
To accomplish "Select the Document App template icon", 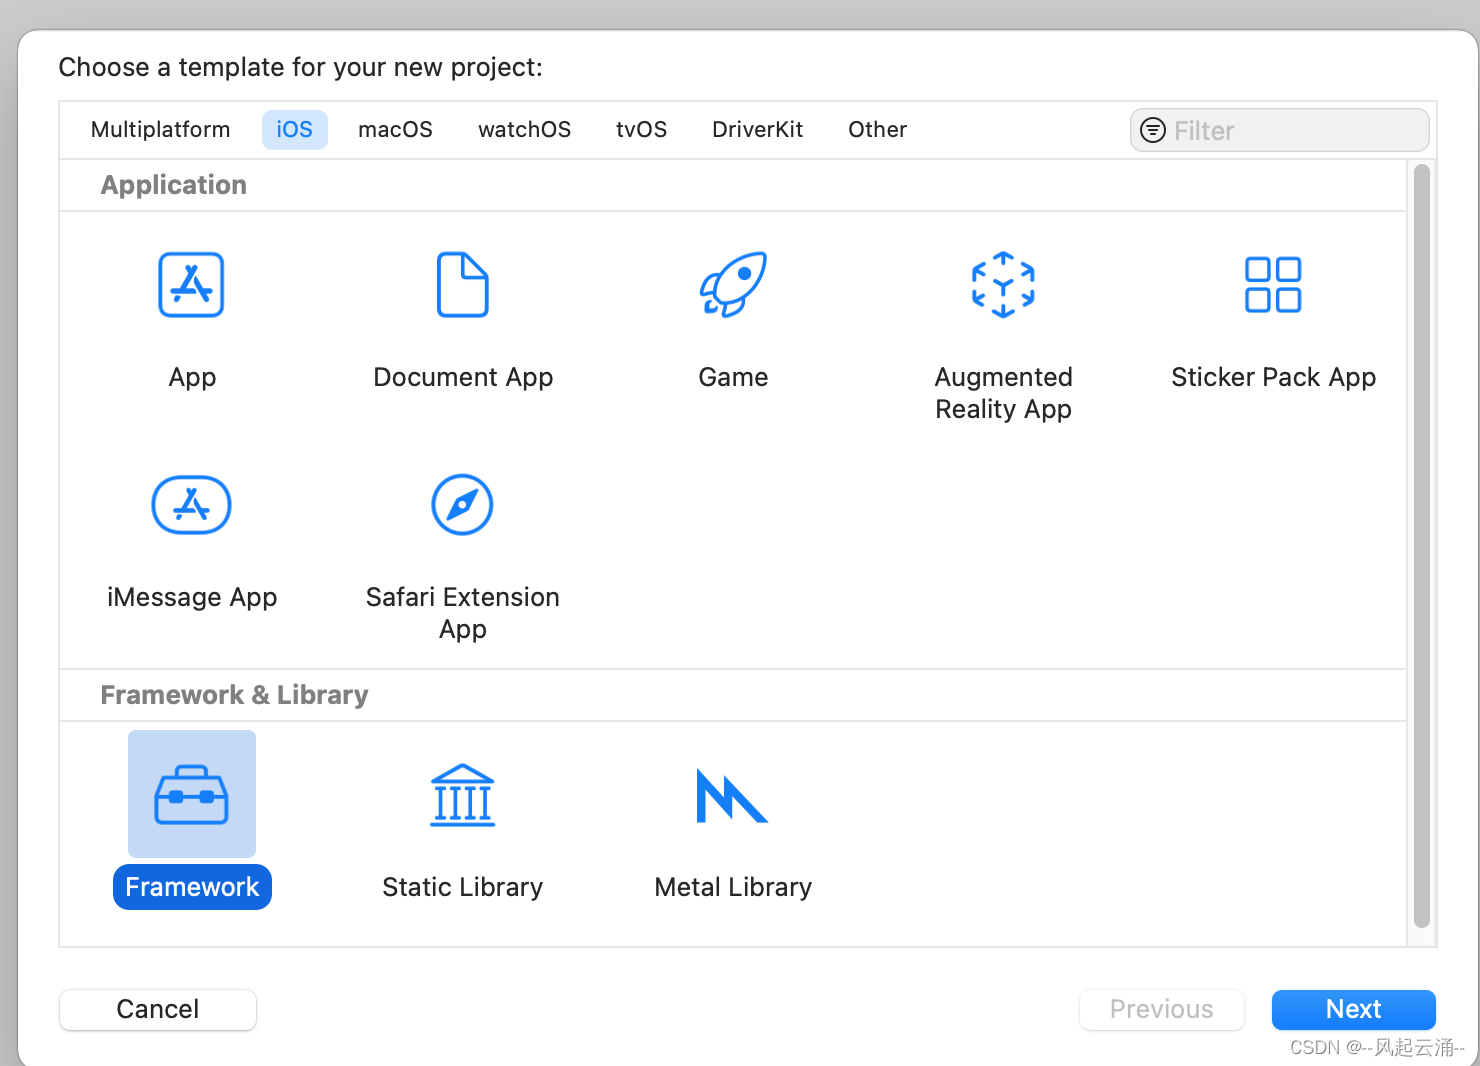I will pos(462,285).
